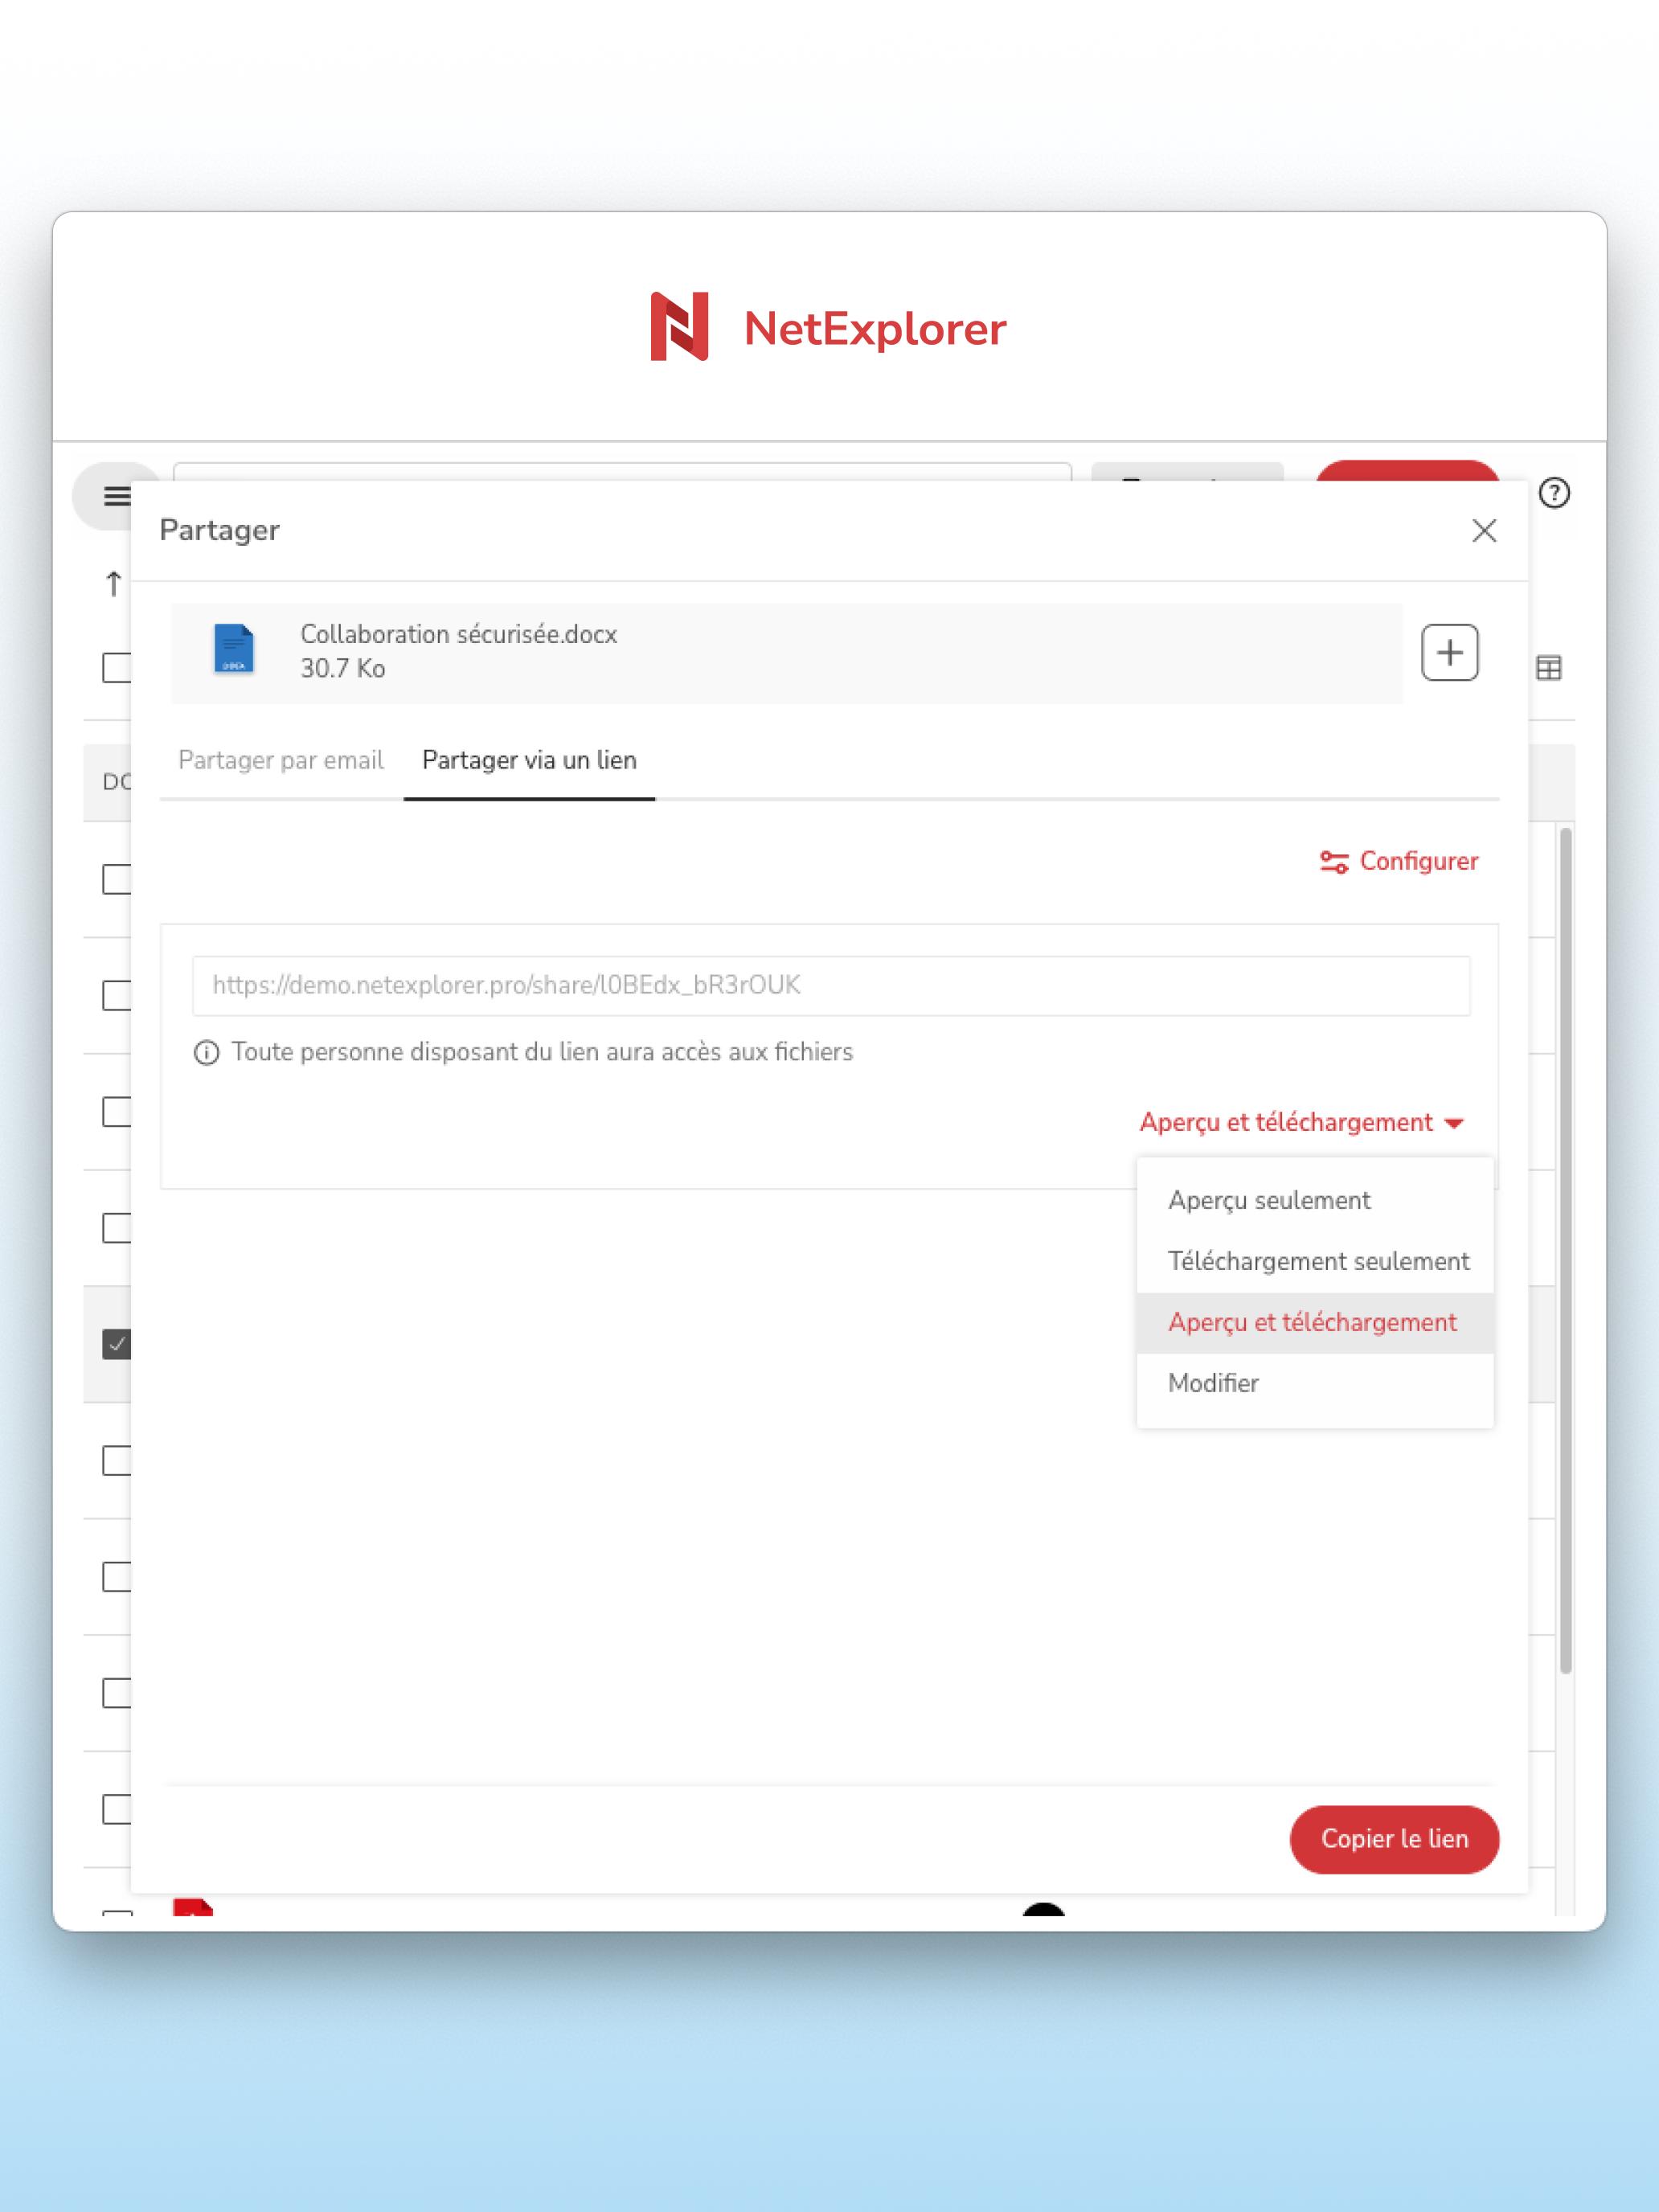Click the 30.7 Ko file size
Screen dimensions: 1659x2212
343,668
